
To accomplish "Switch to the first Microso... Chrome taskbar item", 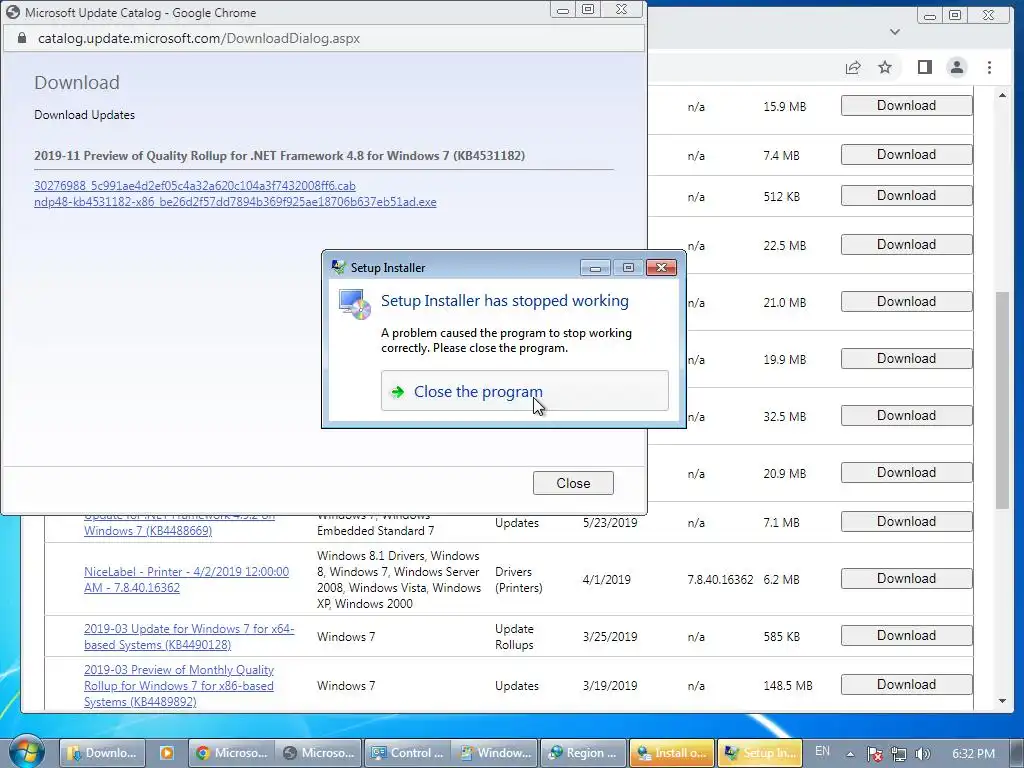I will pyautogui.click(x=232, y=753).
